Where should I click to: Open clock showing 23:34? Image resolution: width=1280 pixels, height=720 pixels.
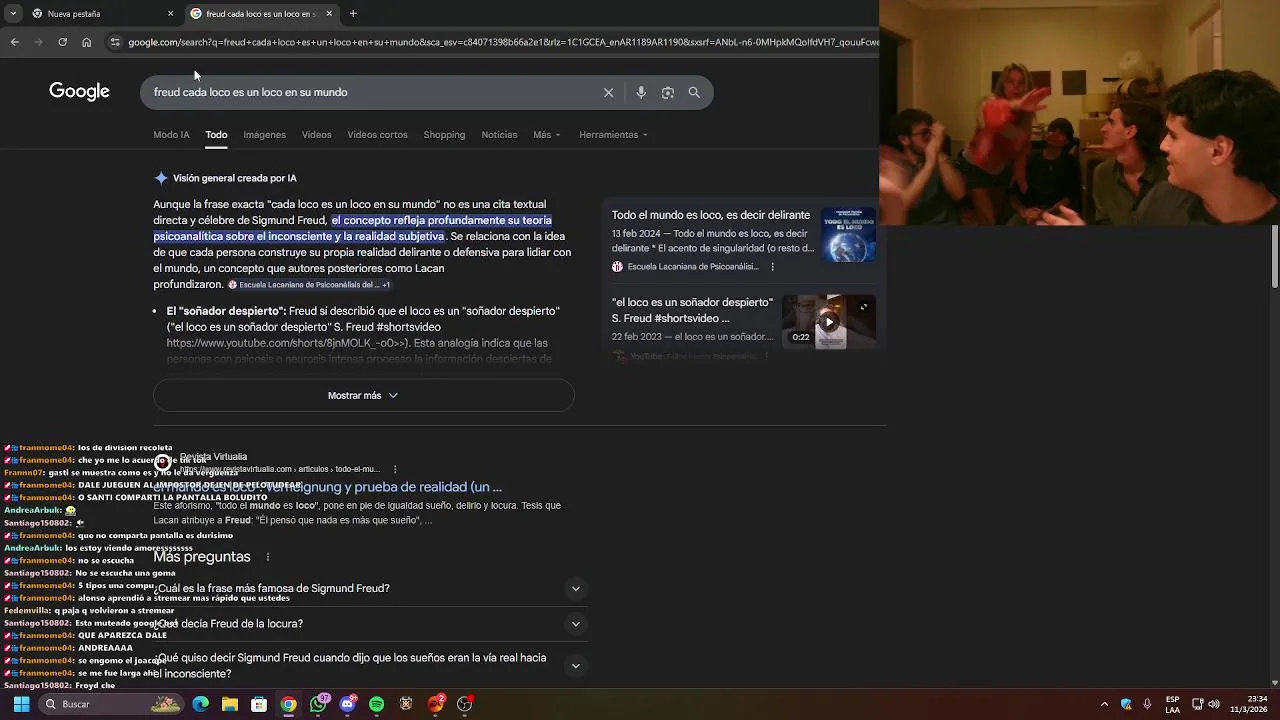click(x=1249, y=704)
